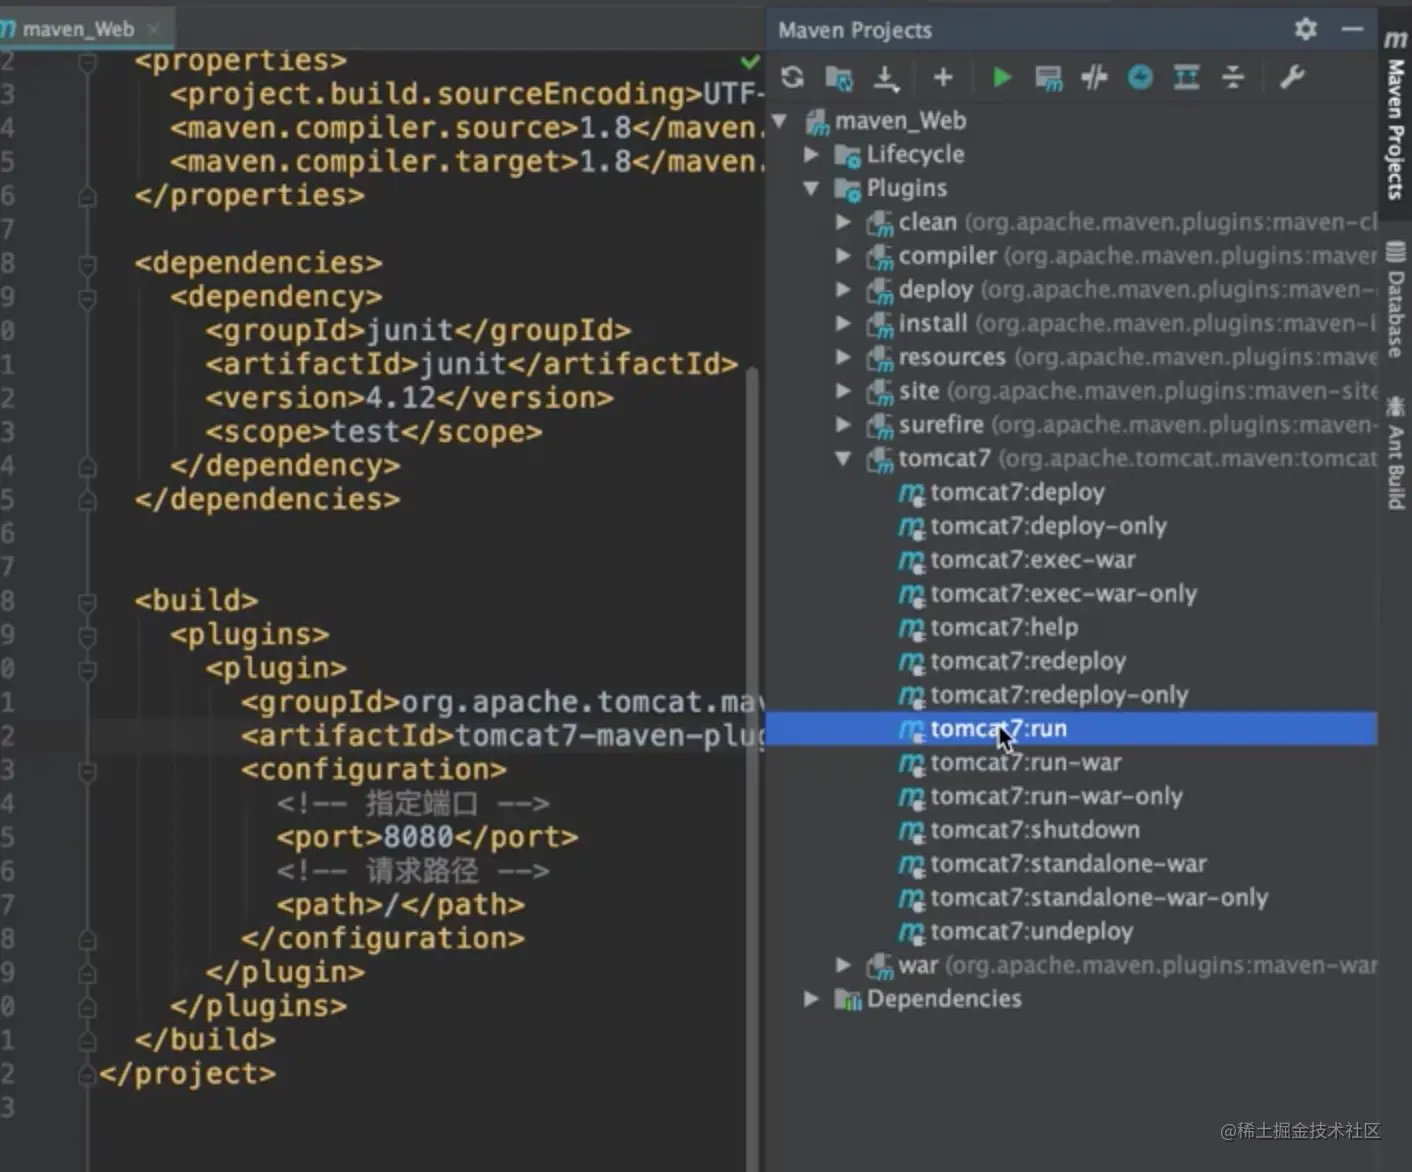Close the maven_Web editor tab
This screenshot has height=1172, width=1412.
click(153, 29)
